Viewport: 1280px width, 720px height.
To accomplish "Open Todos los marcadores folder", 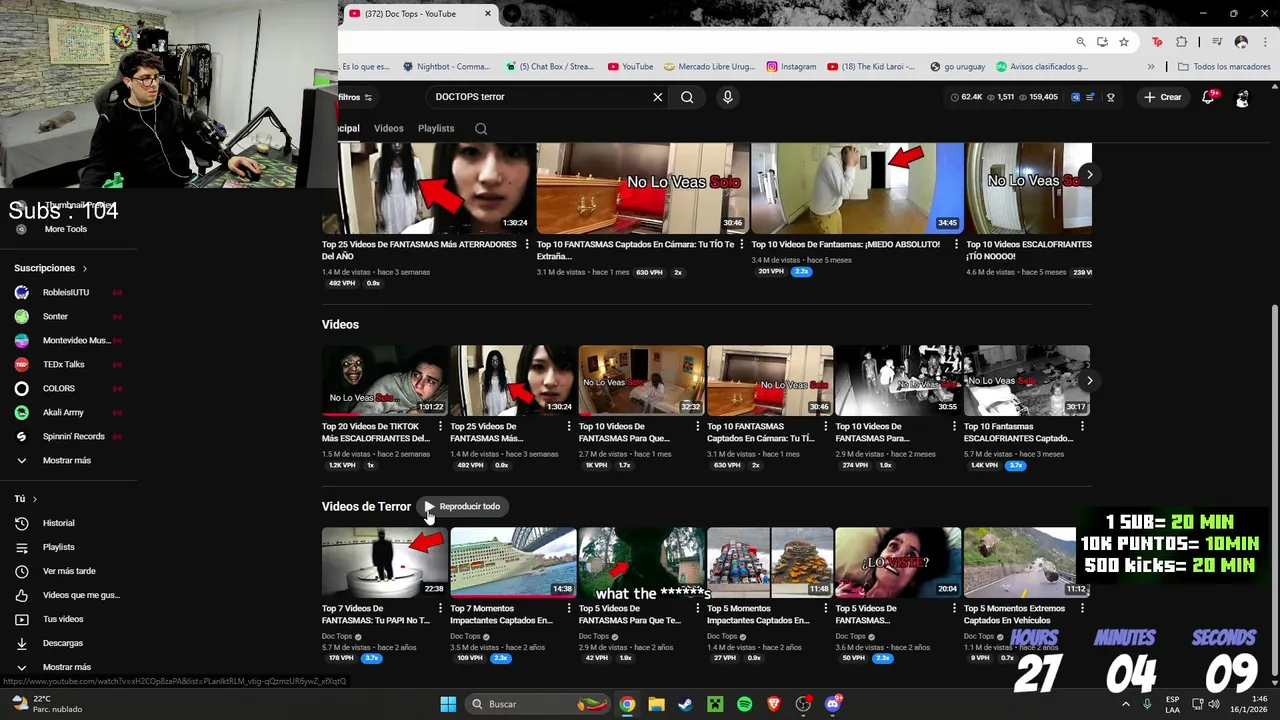I will tap(1224, 67).
